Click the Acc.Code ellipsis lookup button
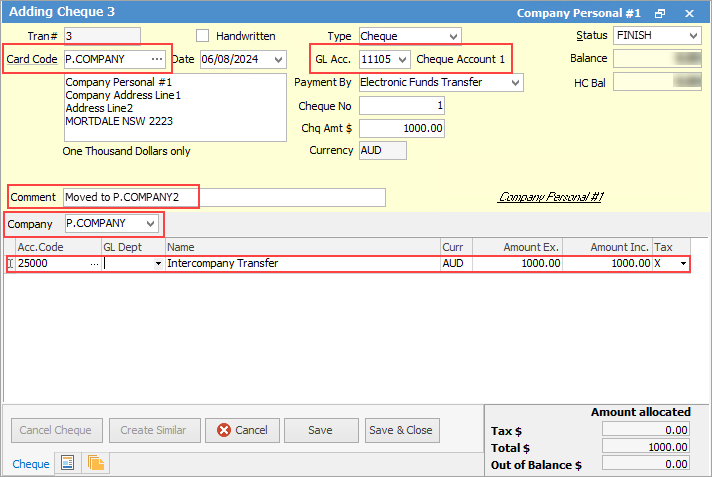The image size is (712, 477). point(95,264)
